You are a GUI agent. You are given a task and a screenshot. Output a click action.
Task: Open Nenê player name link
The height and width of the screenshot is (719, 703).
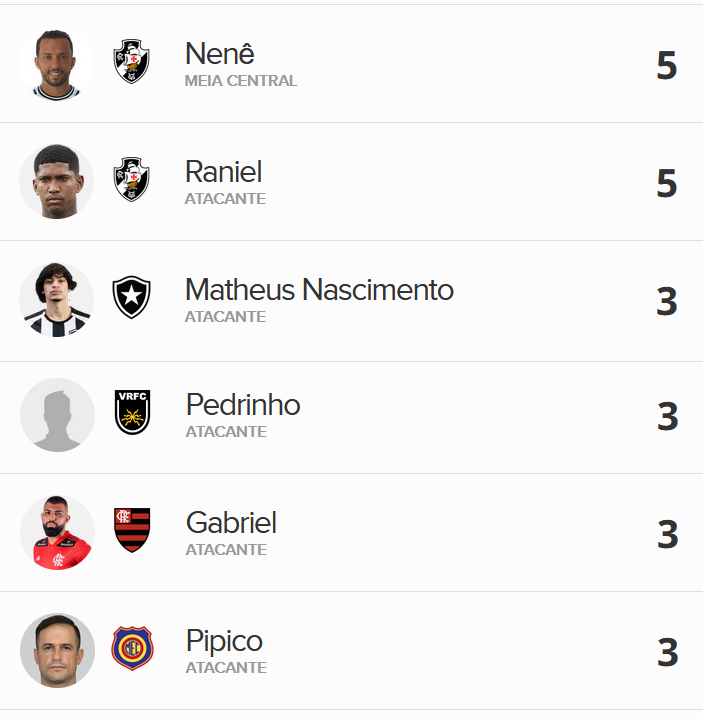pyautogui.click(x=219, y=54)
